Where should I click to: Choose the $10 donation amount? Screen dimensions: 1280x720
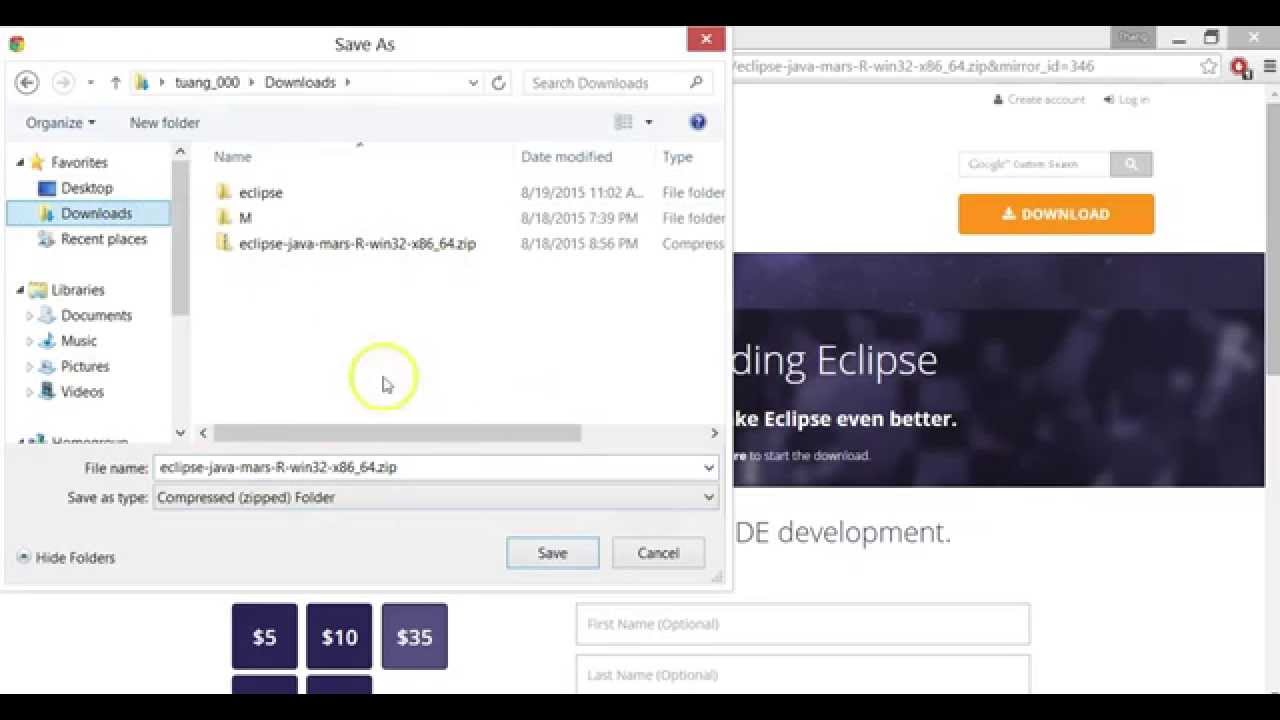click(339, 636)
